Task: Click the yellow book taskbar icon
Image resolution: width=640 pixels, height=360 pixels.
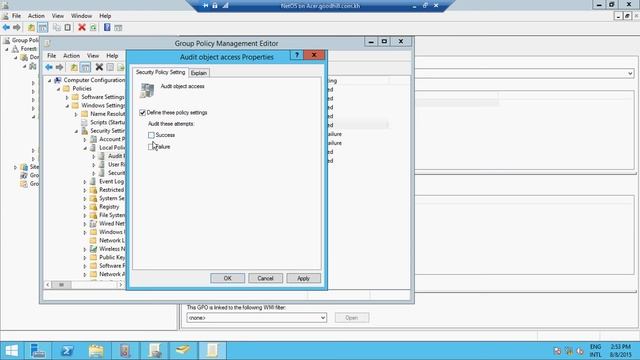Action: [x=183, y=351]
